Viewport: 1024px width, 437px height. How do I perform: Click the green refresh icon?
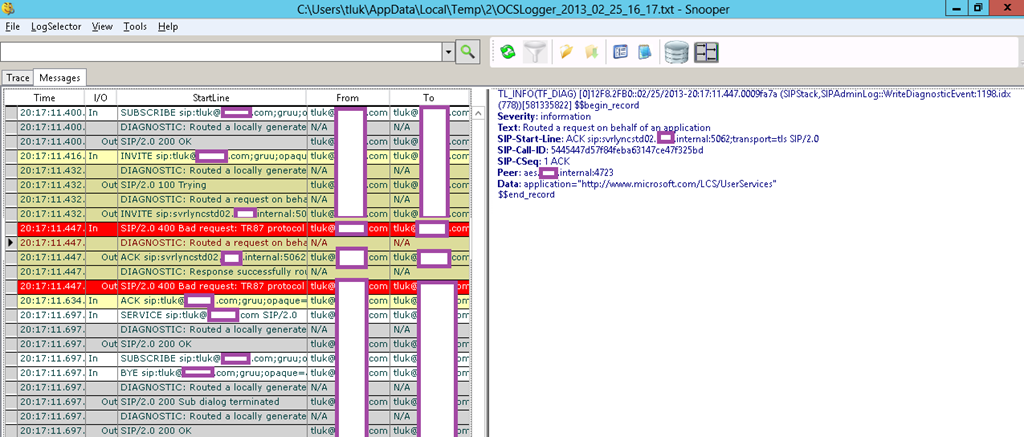coord(508,52)
